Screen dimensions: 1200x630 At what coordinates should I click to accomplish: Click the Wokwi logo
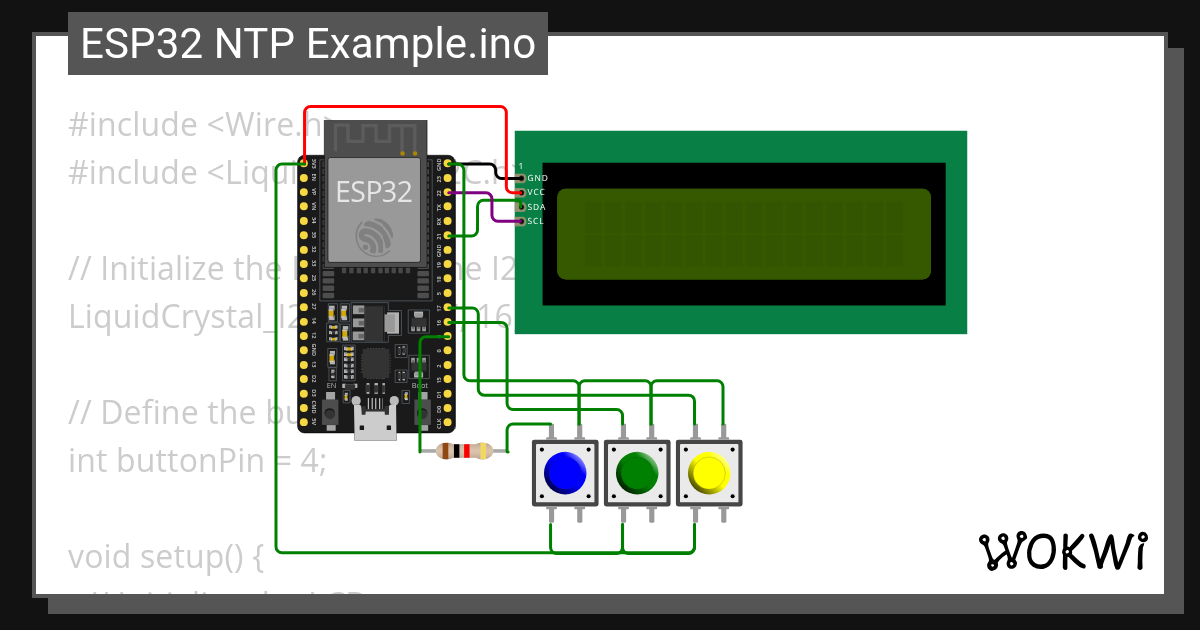point(1064,551)
